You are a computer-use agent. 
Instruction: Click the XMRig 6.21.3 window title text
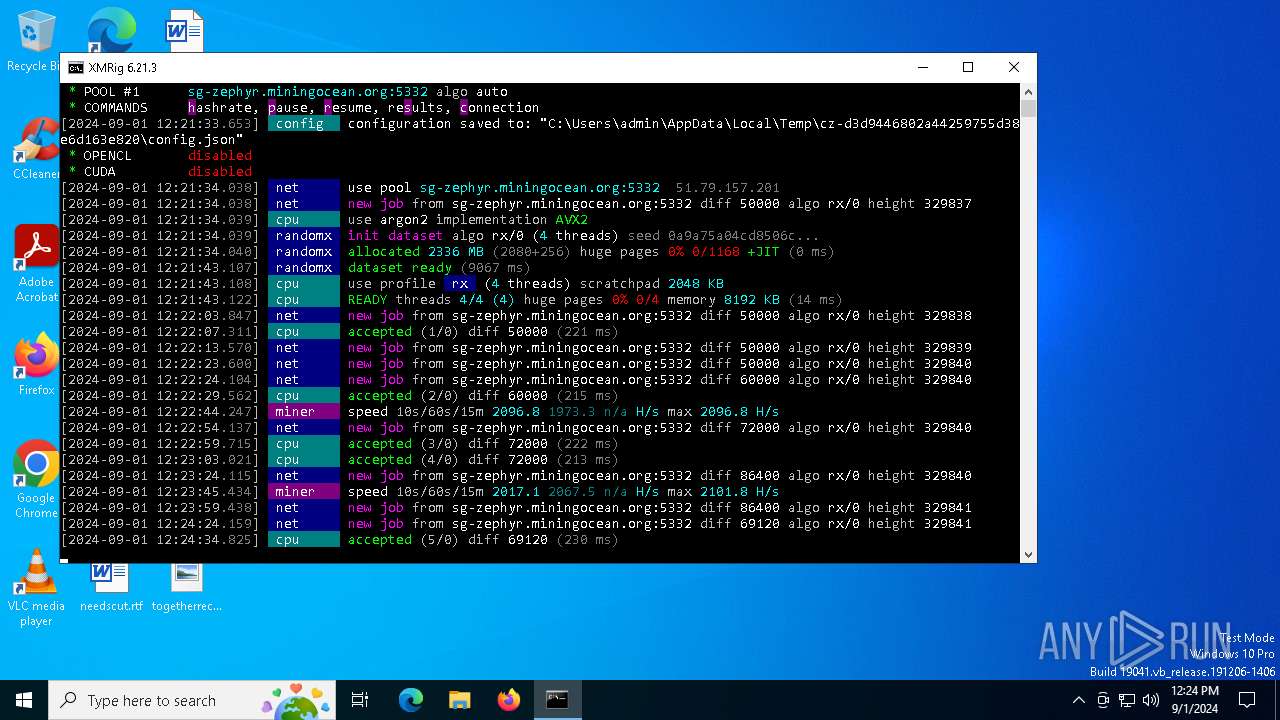122,68
